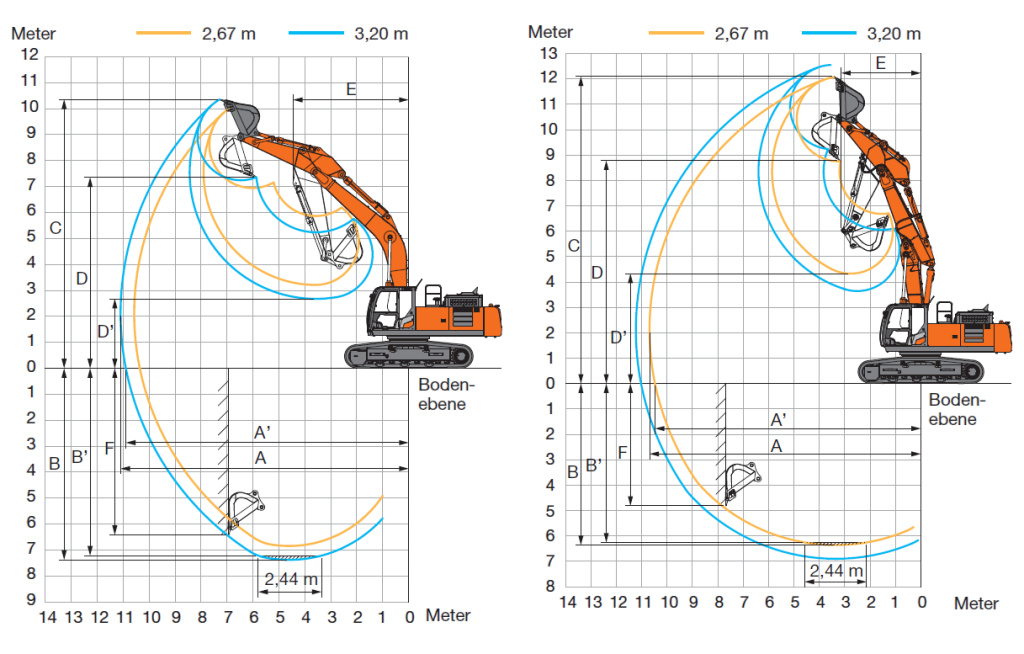Click 'Meter' beside the left diagram's horizontal axis
Image resolution: width=1024 pixels, height=654 pixels.
pos(448,615)
